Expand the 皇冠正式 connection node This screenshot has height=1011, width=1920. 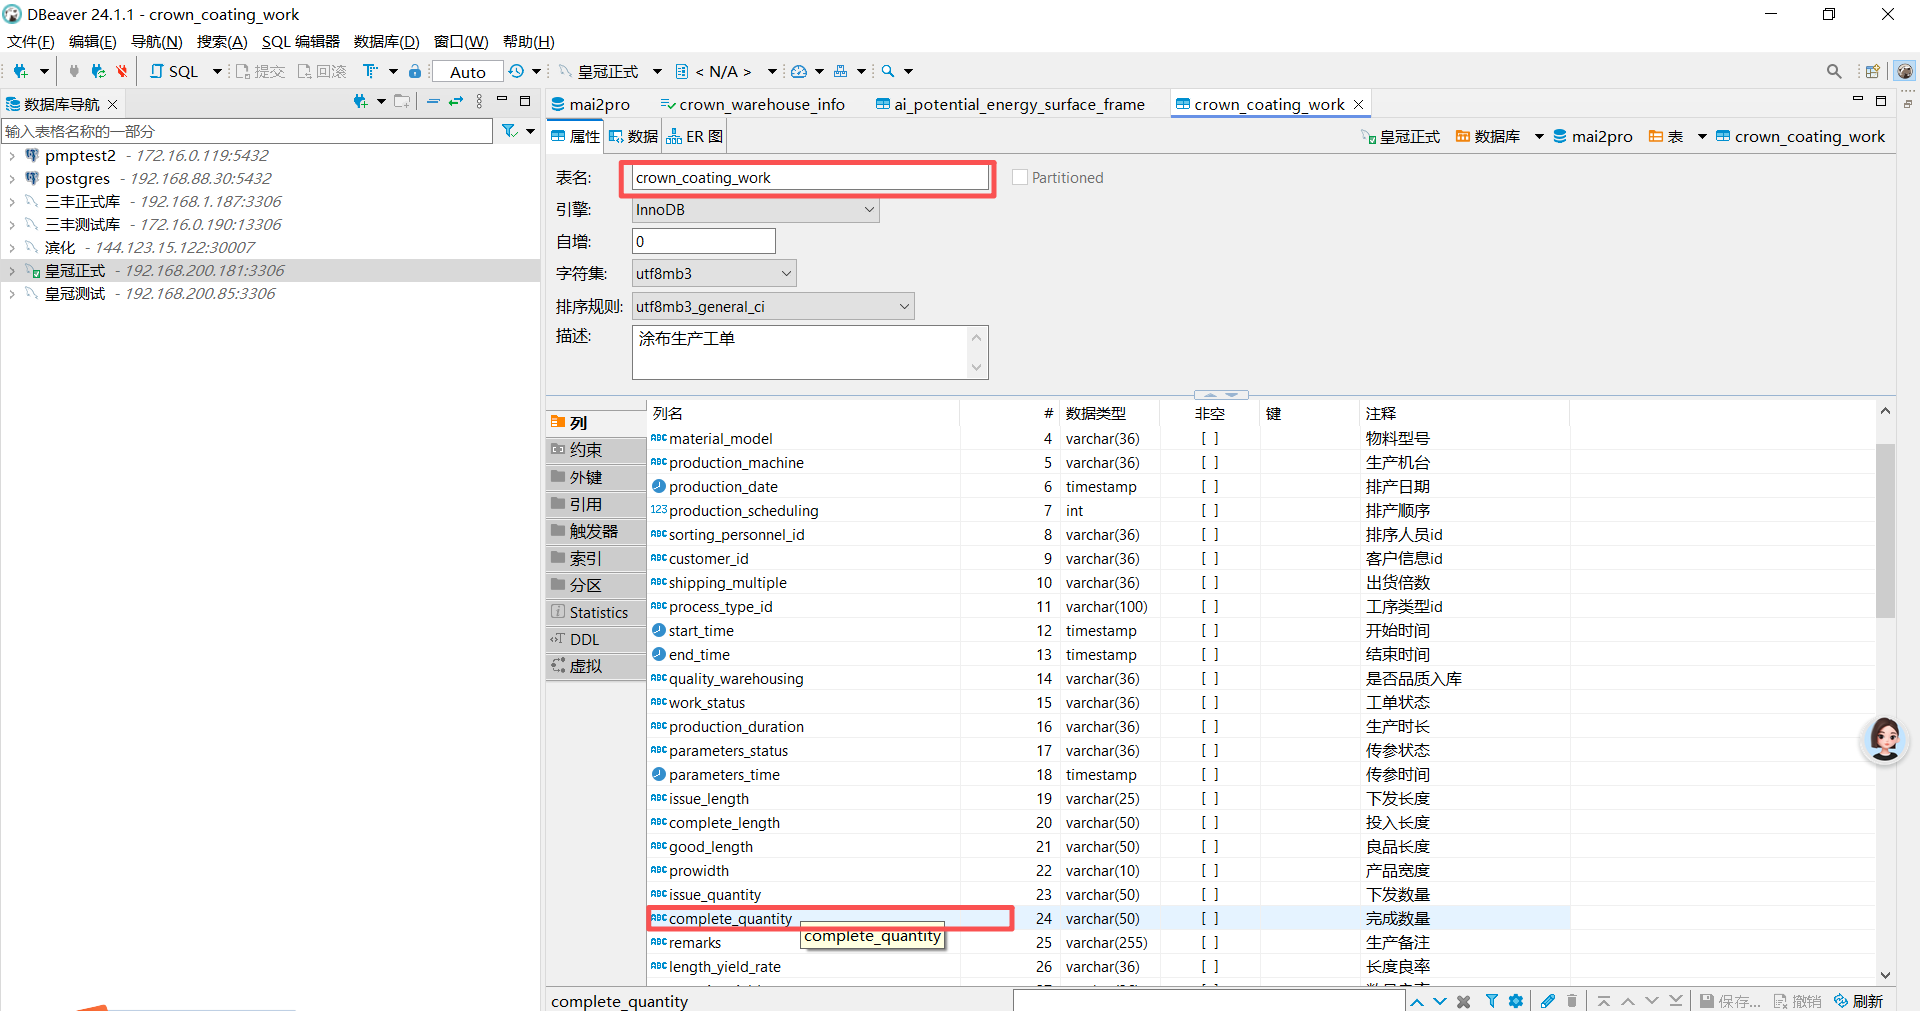point(11,270)
